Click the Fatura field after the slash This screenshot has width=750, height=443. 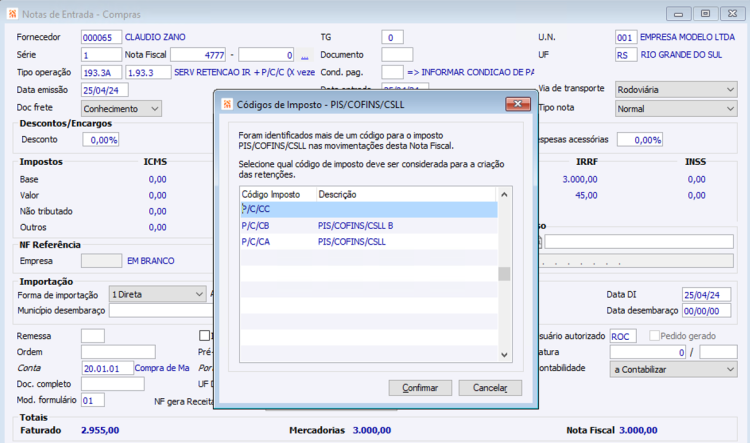coord(718,353)
